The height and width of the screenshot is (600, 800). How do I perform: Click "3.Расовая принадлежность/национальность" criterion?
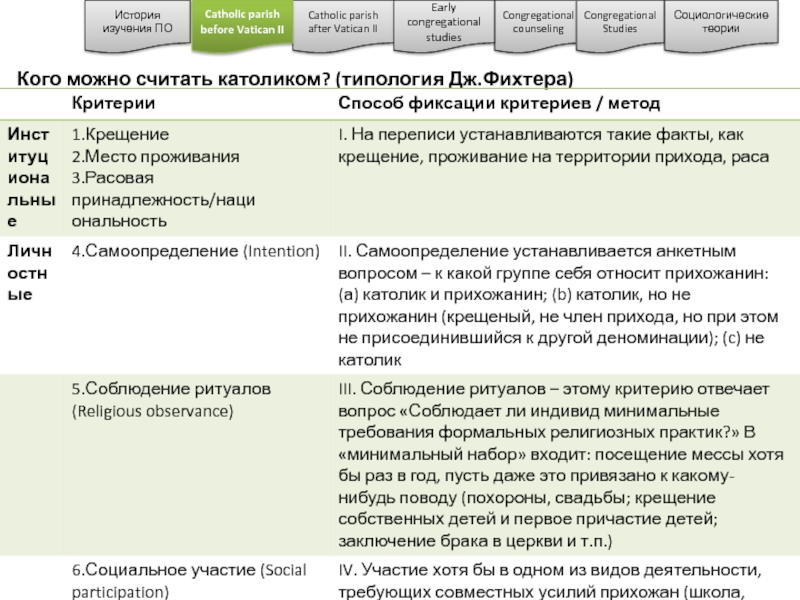tap(162, 199)
